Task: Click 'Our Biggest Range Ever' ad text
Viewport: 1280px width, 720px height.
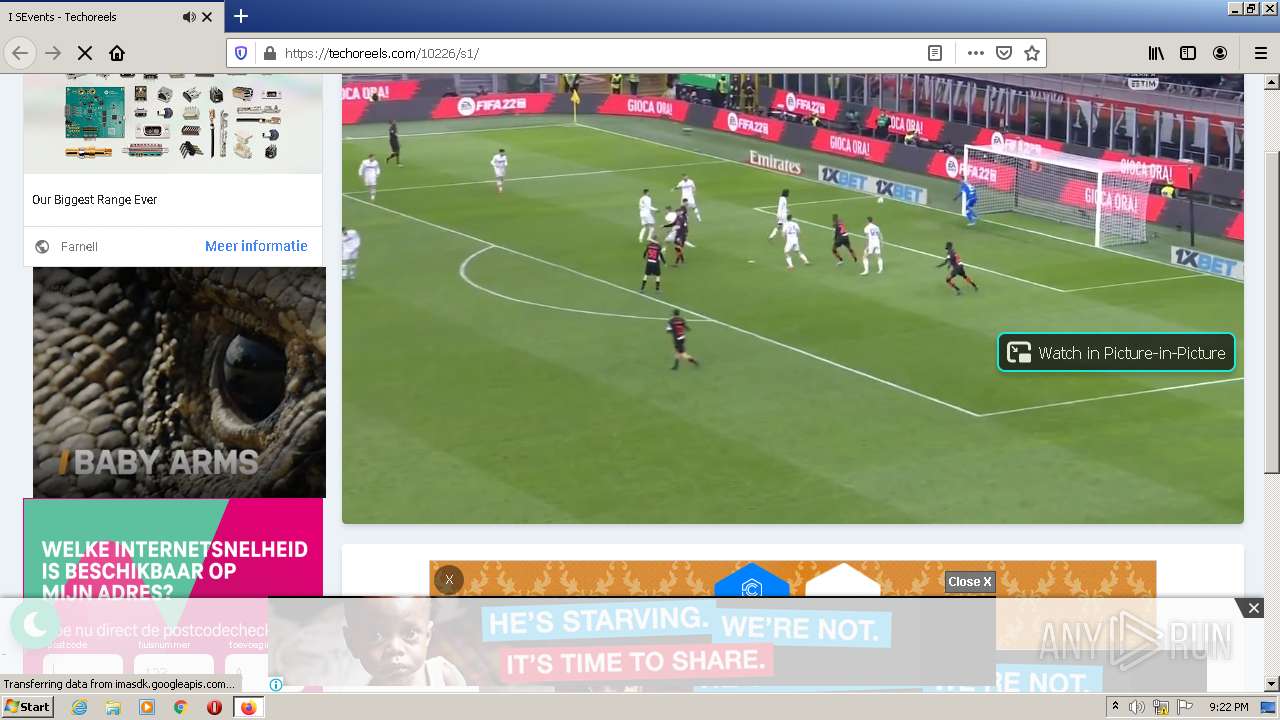Action: 95,200
